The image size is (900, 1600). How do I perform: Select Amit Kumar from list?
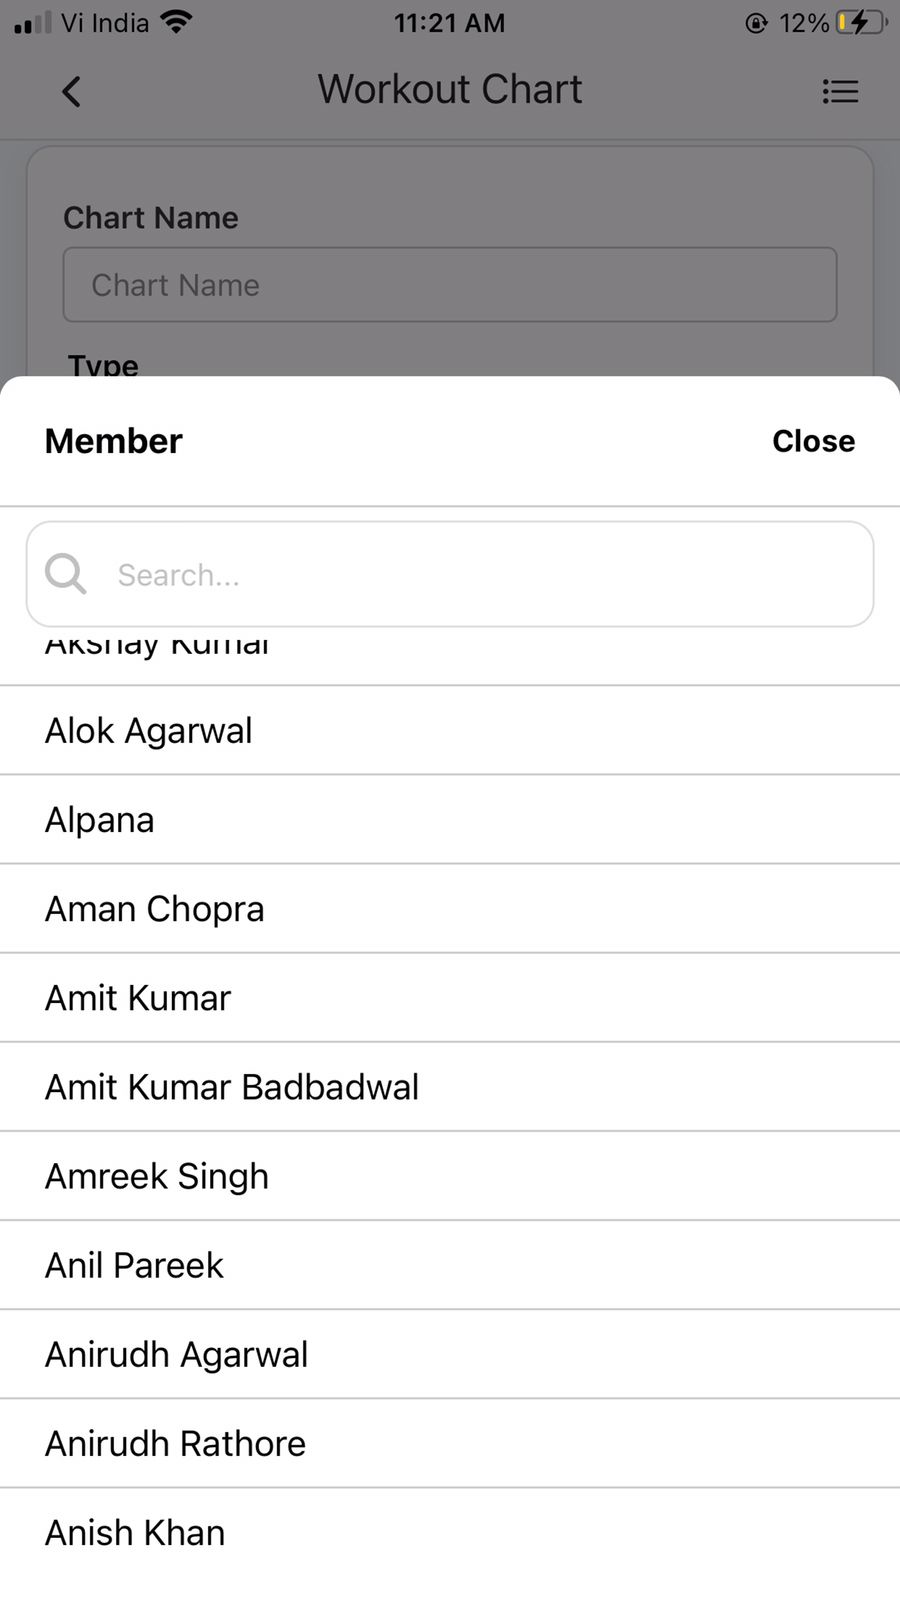point(138,998)
